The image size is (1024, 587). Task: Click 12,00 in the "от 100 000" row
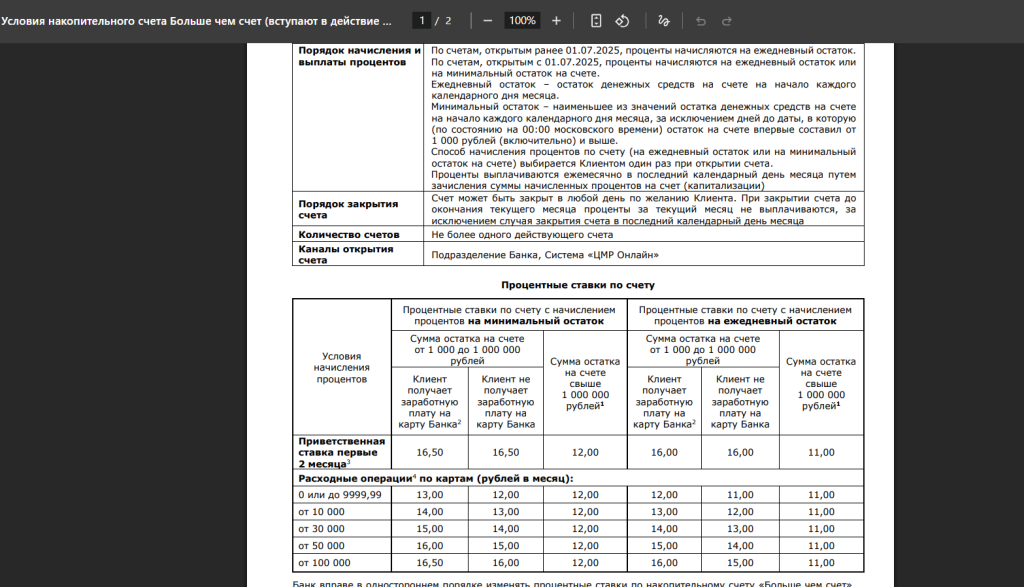[x=585, y=563]
